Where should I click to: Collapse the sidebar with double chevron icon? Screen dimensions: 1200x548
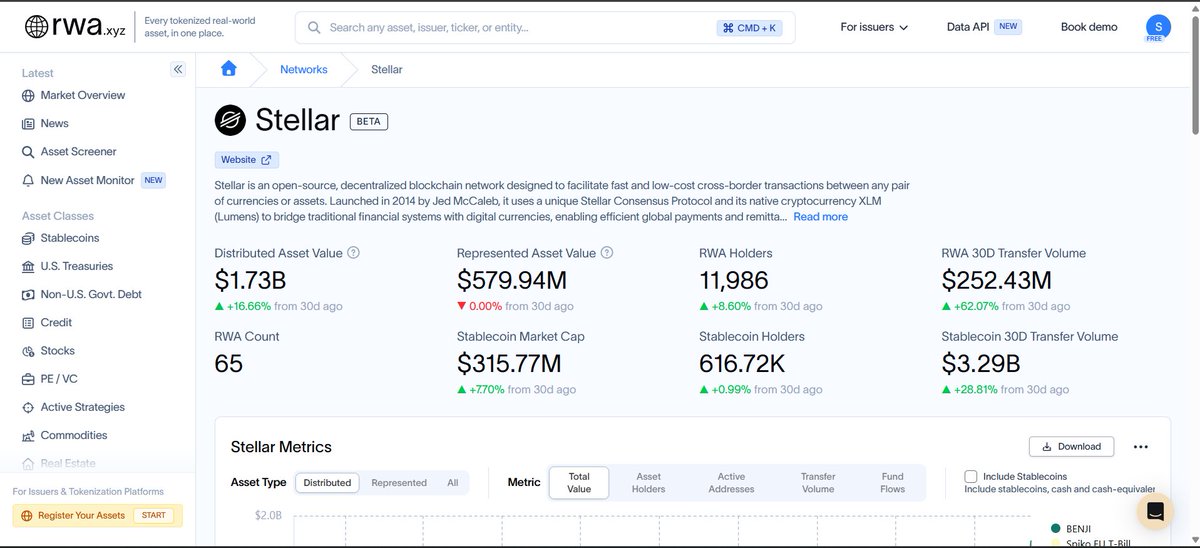click(x=178, y=70)
